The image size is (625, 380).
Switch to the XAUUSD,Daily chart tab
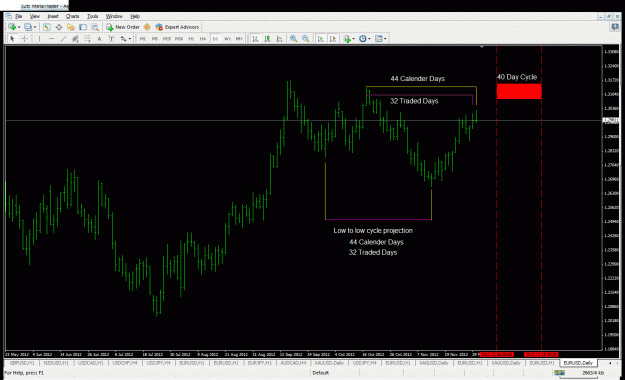(329, 363)
